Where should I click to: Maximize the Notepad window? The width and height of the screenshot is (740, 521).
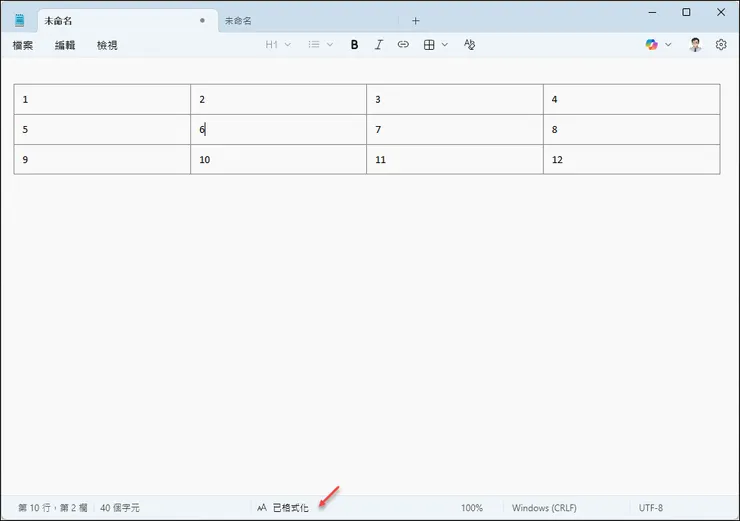coord(686,12)
